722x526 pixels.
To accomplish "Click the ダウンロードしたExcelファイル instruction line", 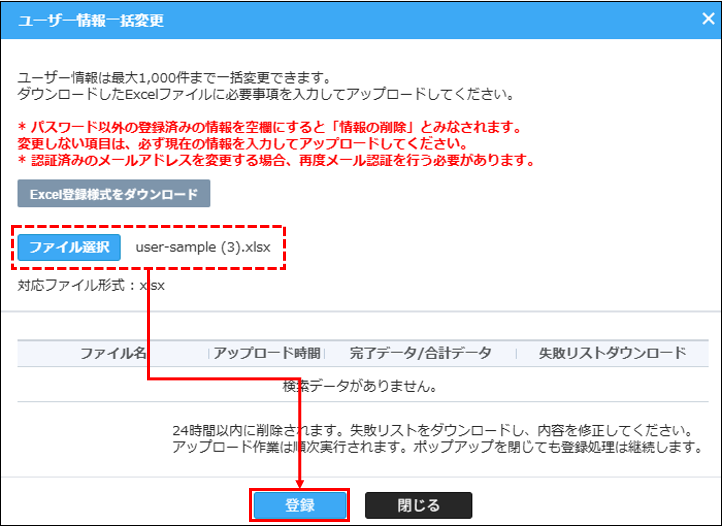I will pyautogui.click(x=266, y=94).
